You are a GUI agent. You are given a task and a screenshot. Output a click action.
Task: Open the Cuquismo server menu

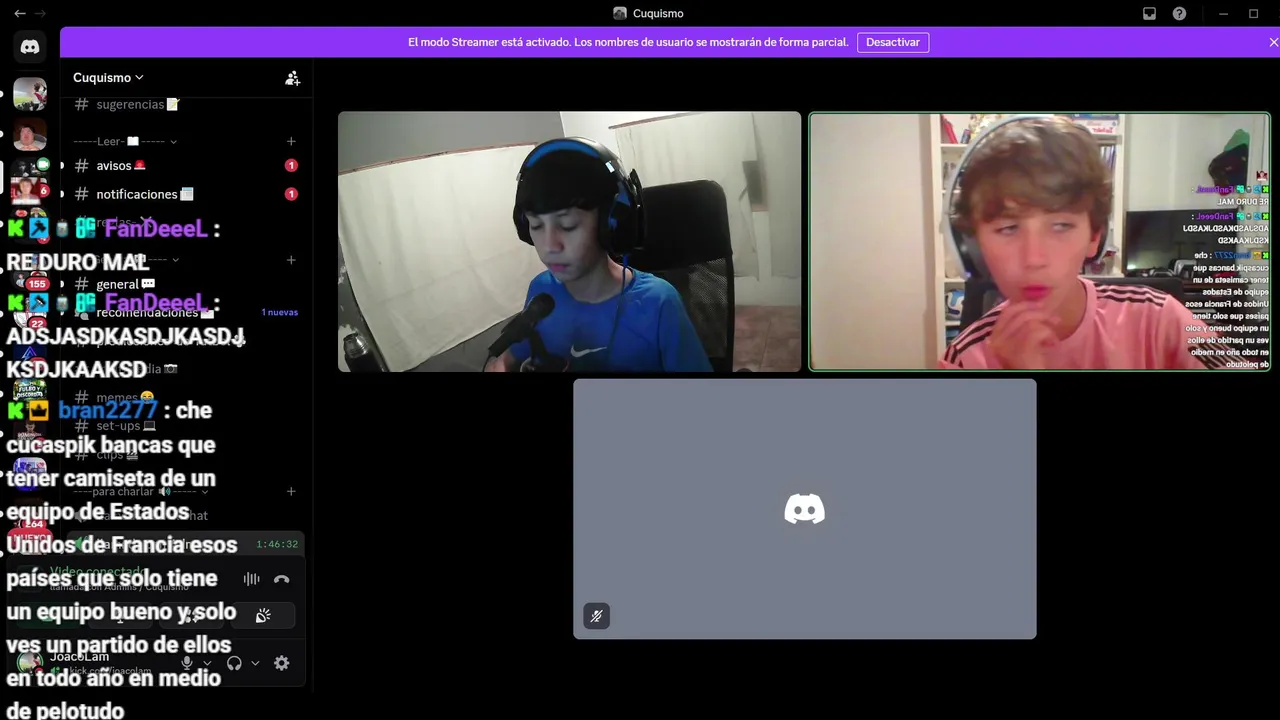click(x=108, y=78)
